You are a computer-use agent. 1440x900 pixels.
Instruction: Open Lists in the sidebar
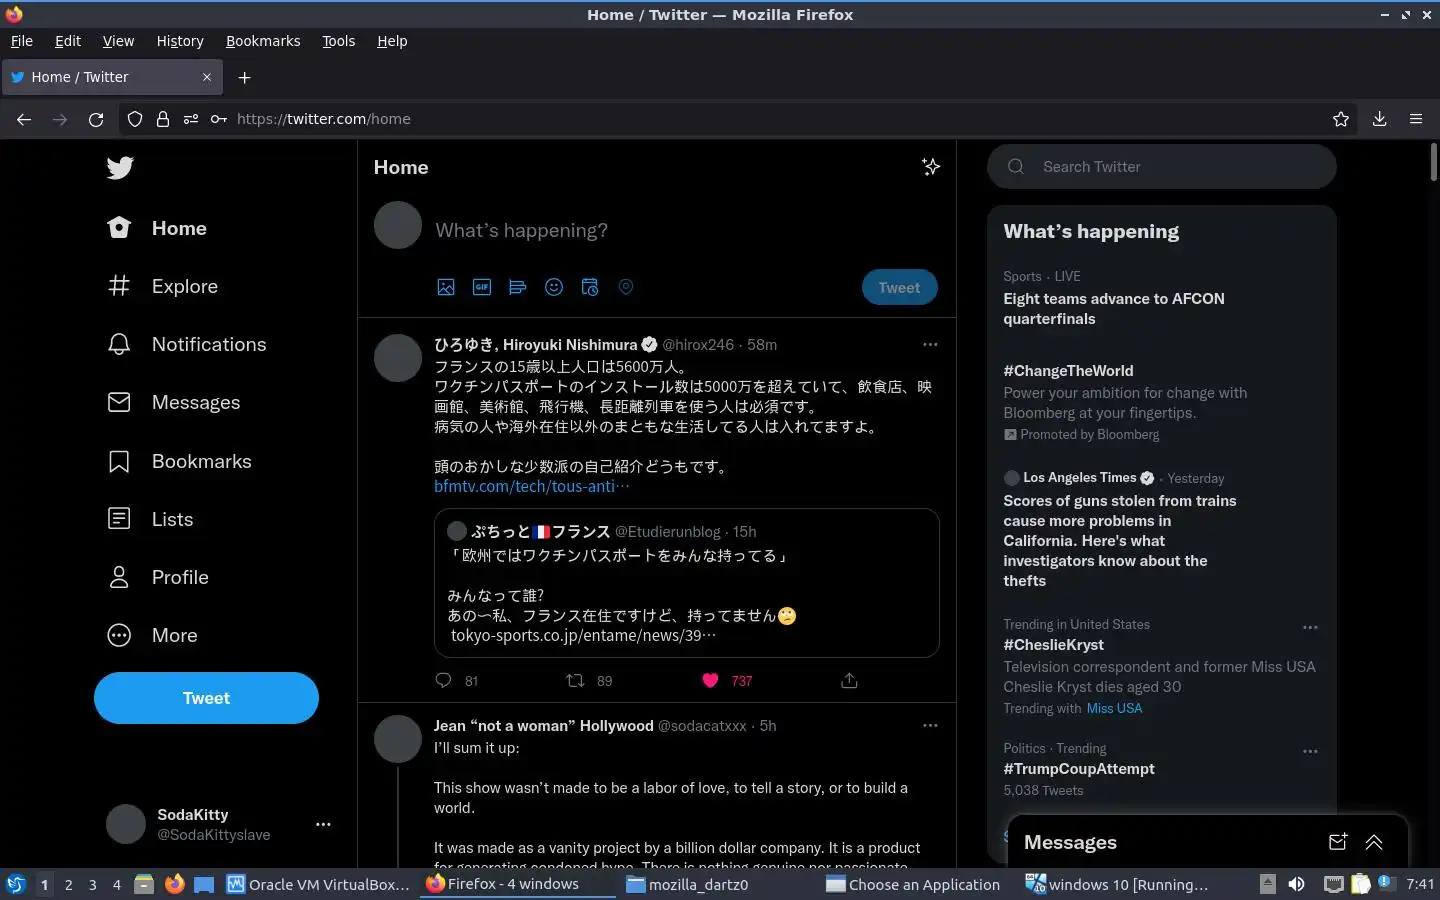pos(150,519)
